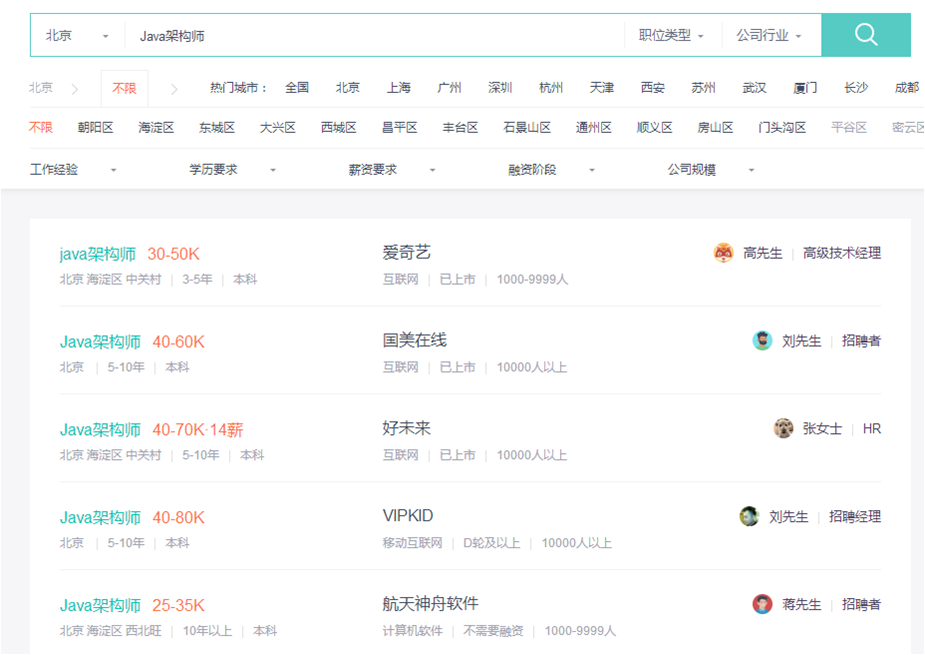Select hot city 上海
The width and height of the screenshot is (925, 655).
coord(399,88)
